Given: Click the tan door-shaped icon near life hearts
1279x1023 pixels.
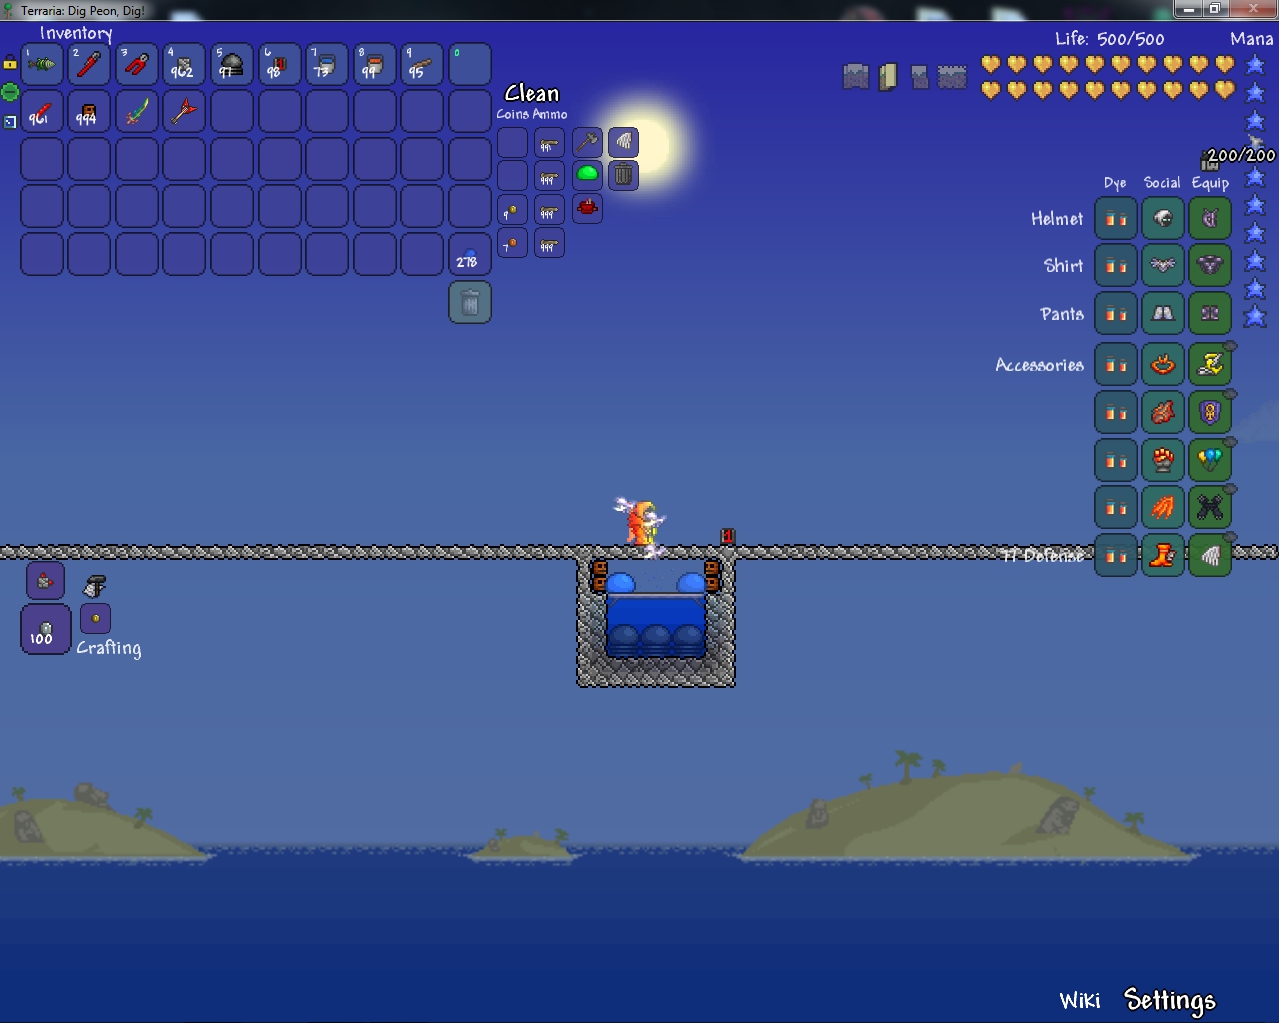Looking at the screenshot, I should pyautogui.click(x=888, y=77).
